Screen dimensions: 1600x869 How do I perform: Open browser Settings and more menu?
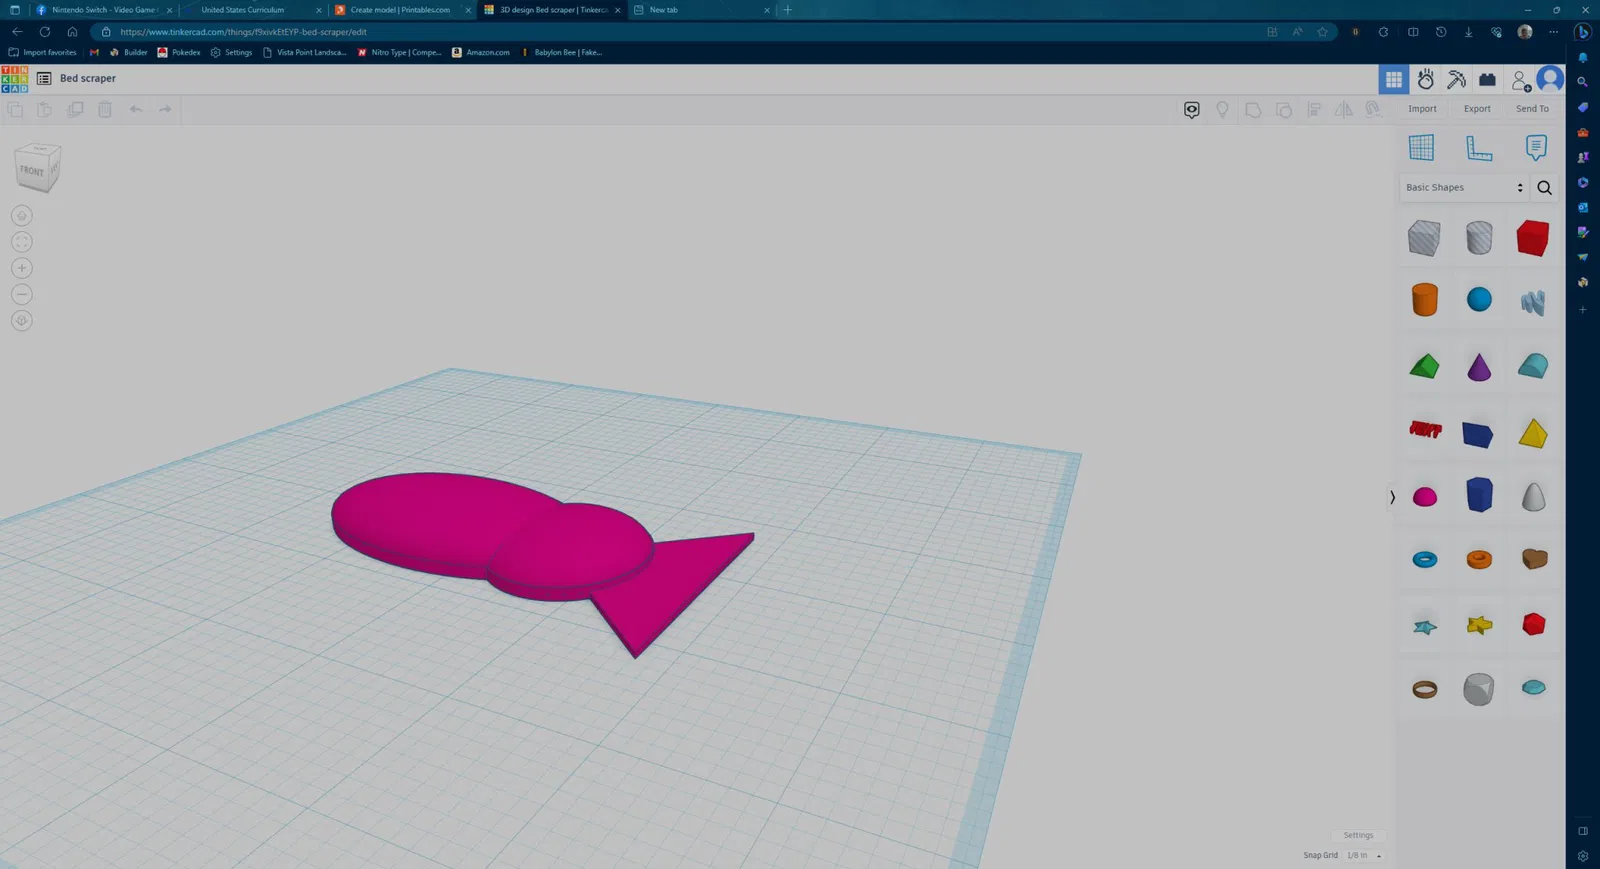coord(1553,32)
